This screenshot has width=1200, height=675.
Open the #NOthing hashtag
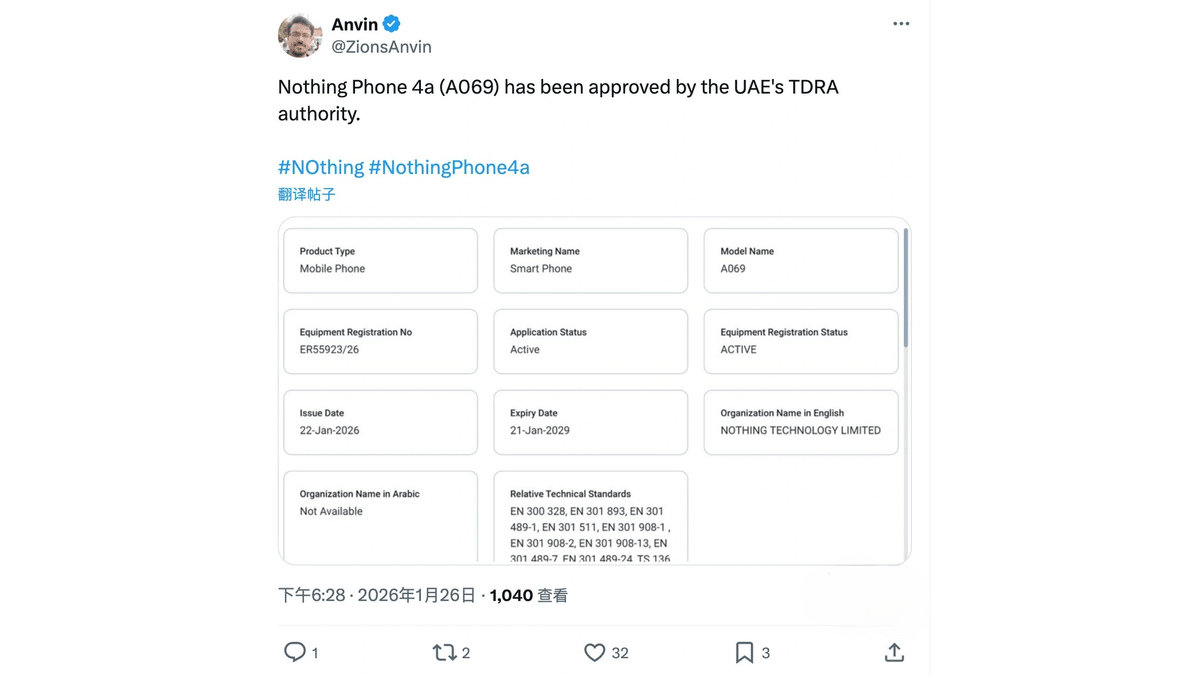320,167
